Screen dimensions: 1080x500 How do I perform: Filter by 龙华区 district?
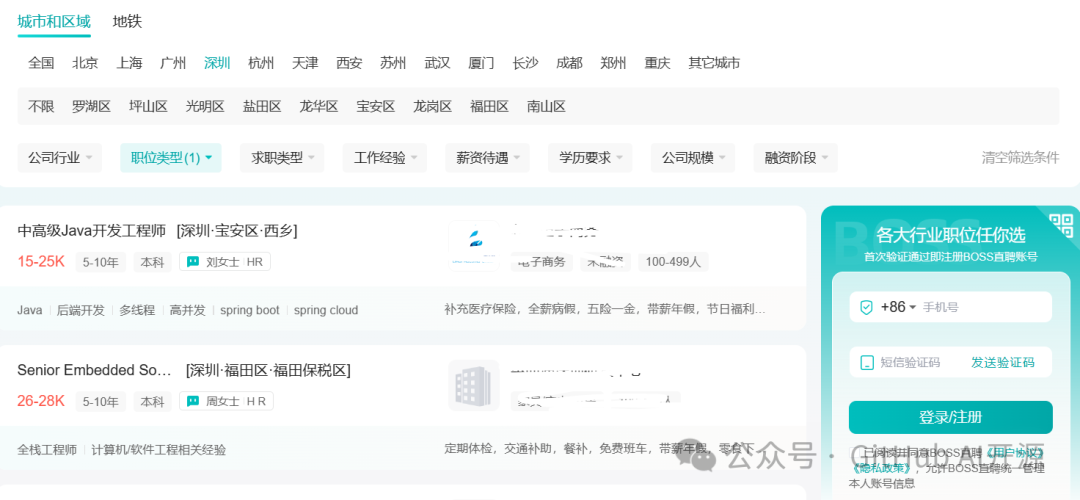point(319,107)
